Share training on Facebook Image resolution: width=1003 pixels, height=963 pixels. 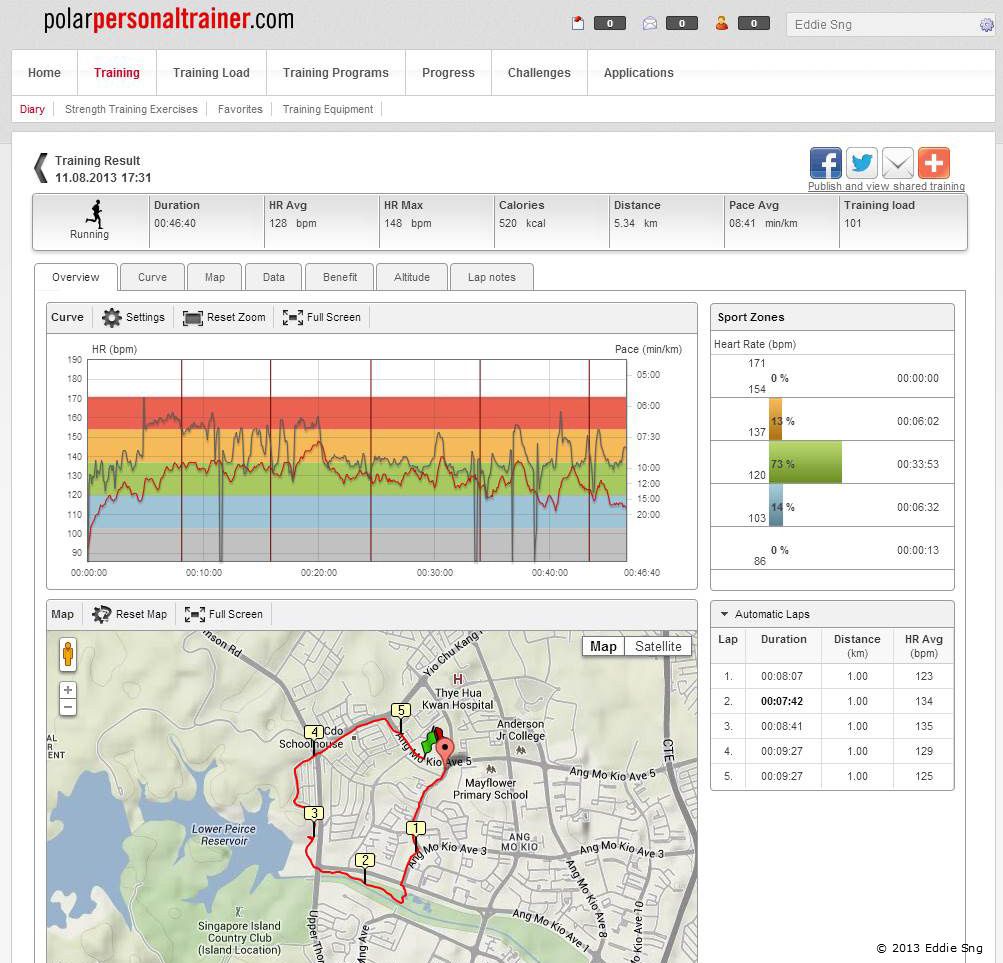pos(825,163)
